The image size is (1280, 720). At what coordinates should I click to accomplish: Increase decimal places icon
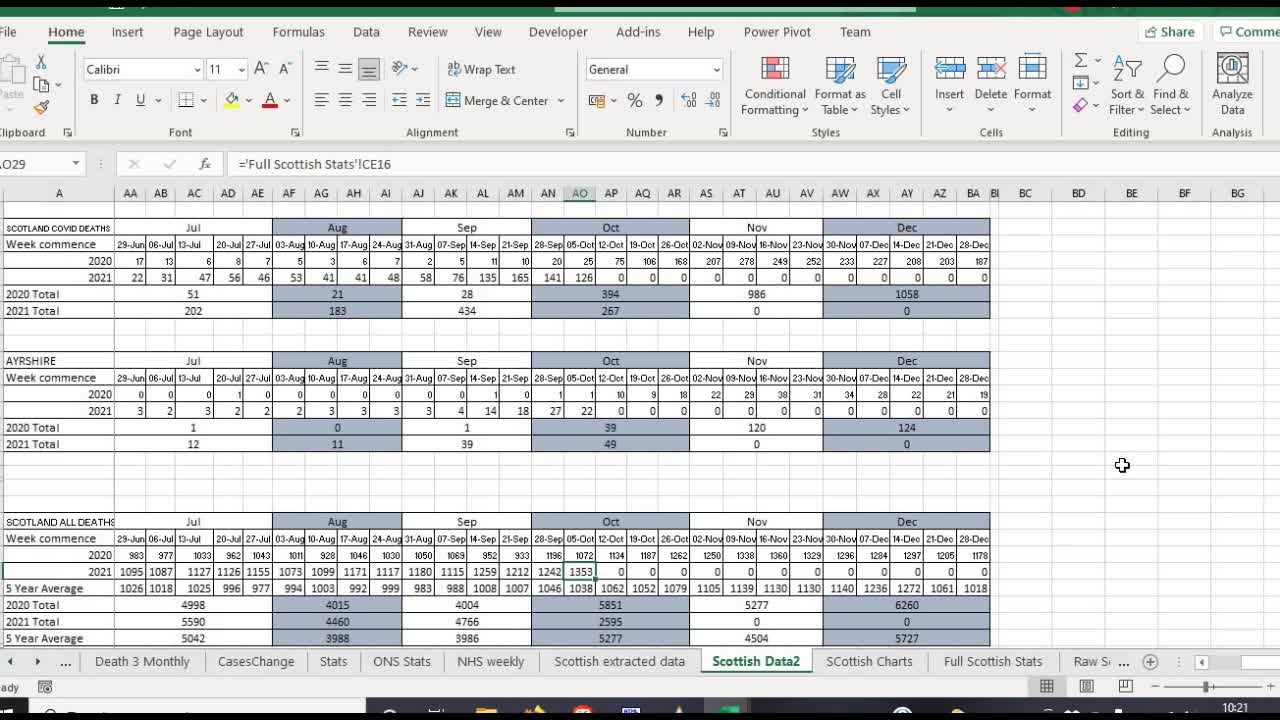click(x=689, y=100)
